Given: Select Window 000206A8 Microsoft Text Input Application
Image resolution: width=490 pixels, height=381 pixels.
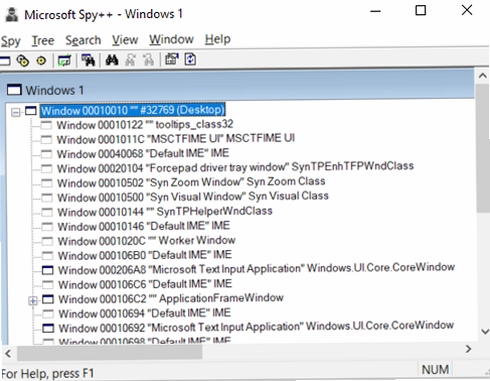Looking at the screenshot, I should [x=257, y=268].
